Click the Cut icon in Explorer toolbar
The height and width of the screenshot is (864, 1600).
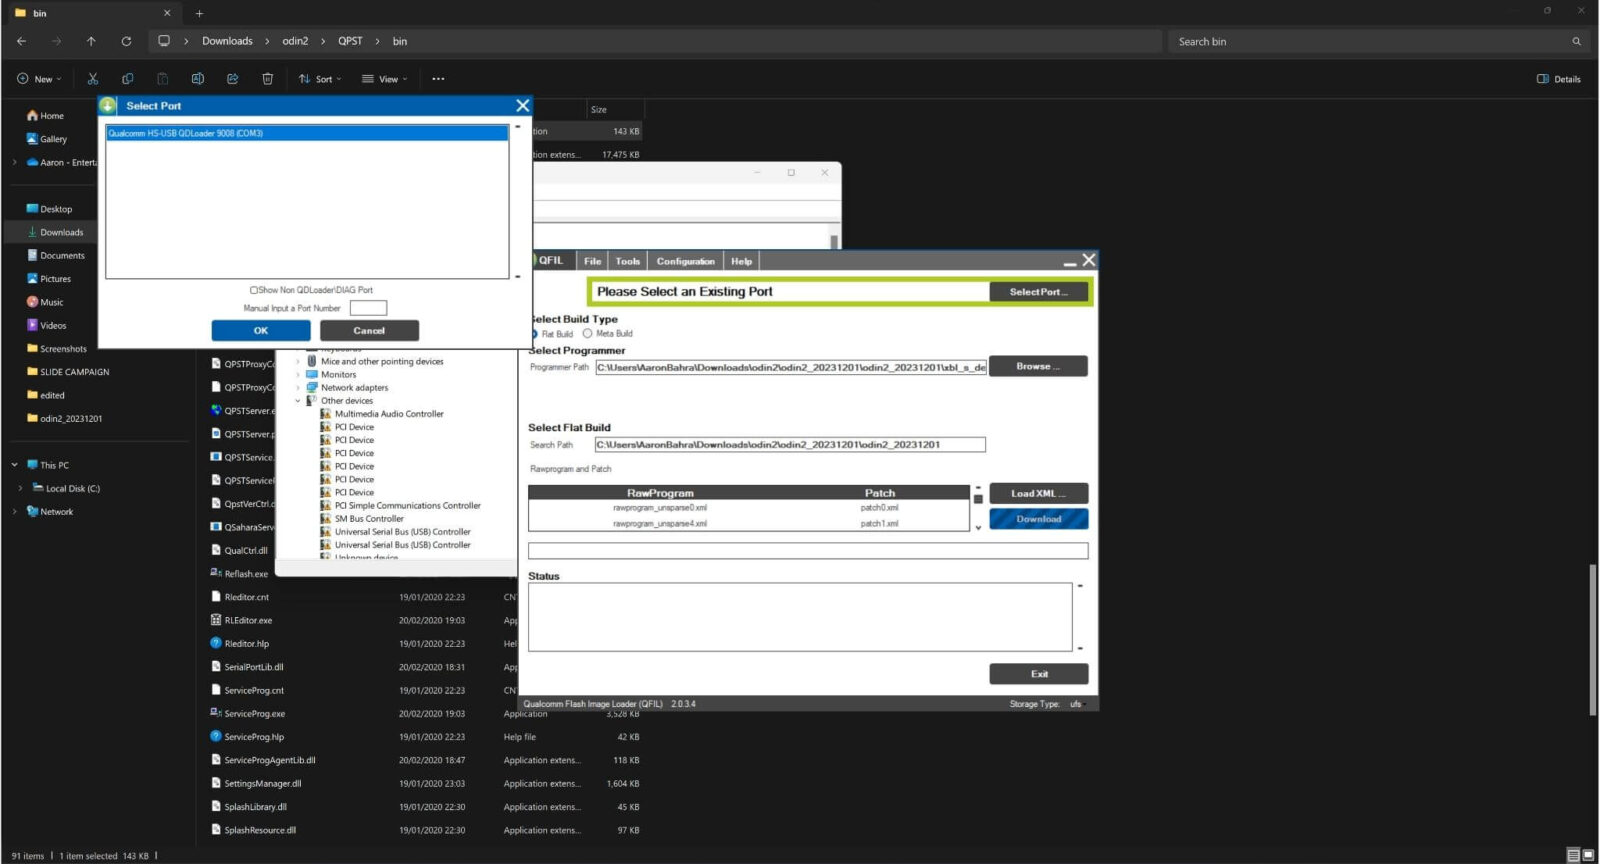pos(92,79)
